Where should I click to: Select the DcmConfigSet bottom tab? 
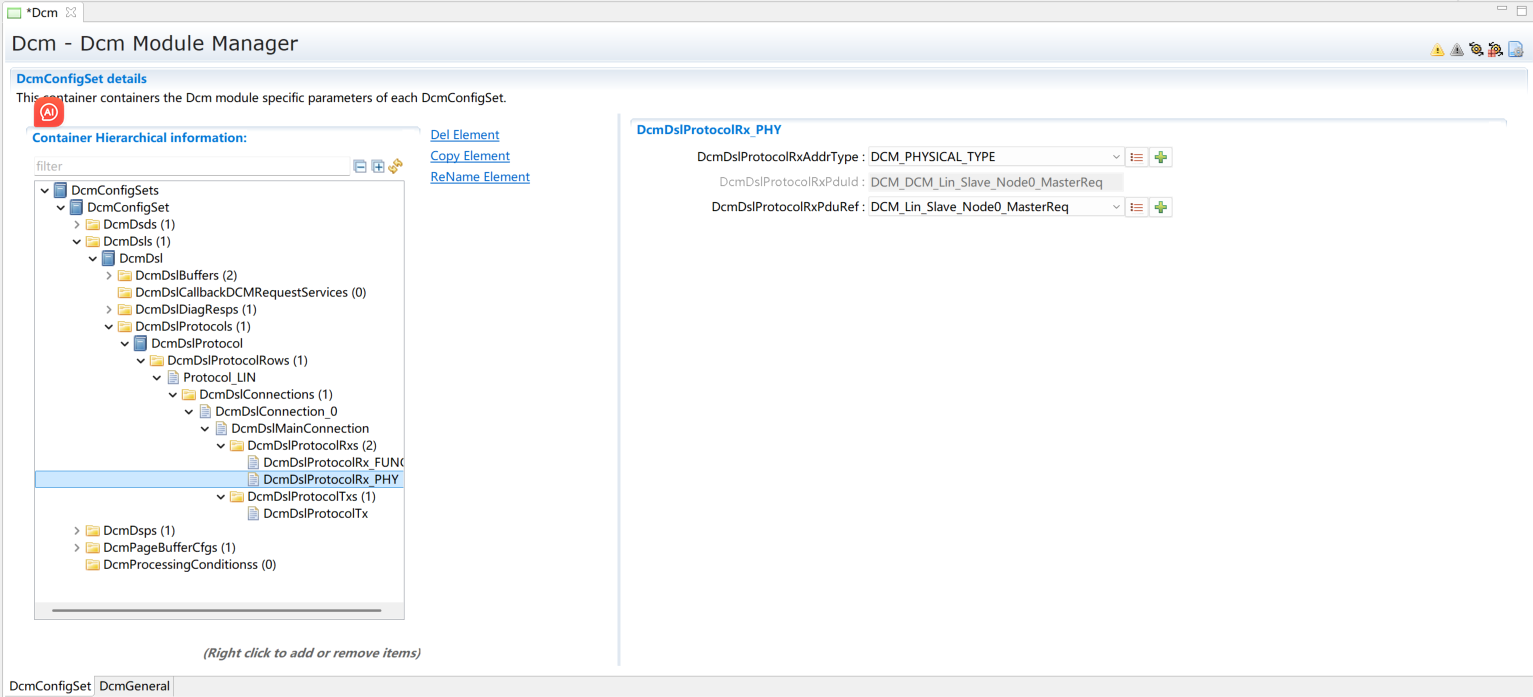50,686
